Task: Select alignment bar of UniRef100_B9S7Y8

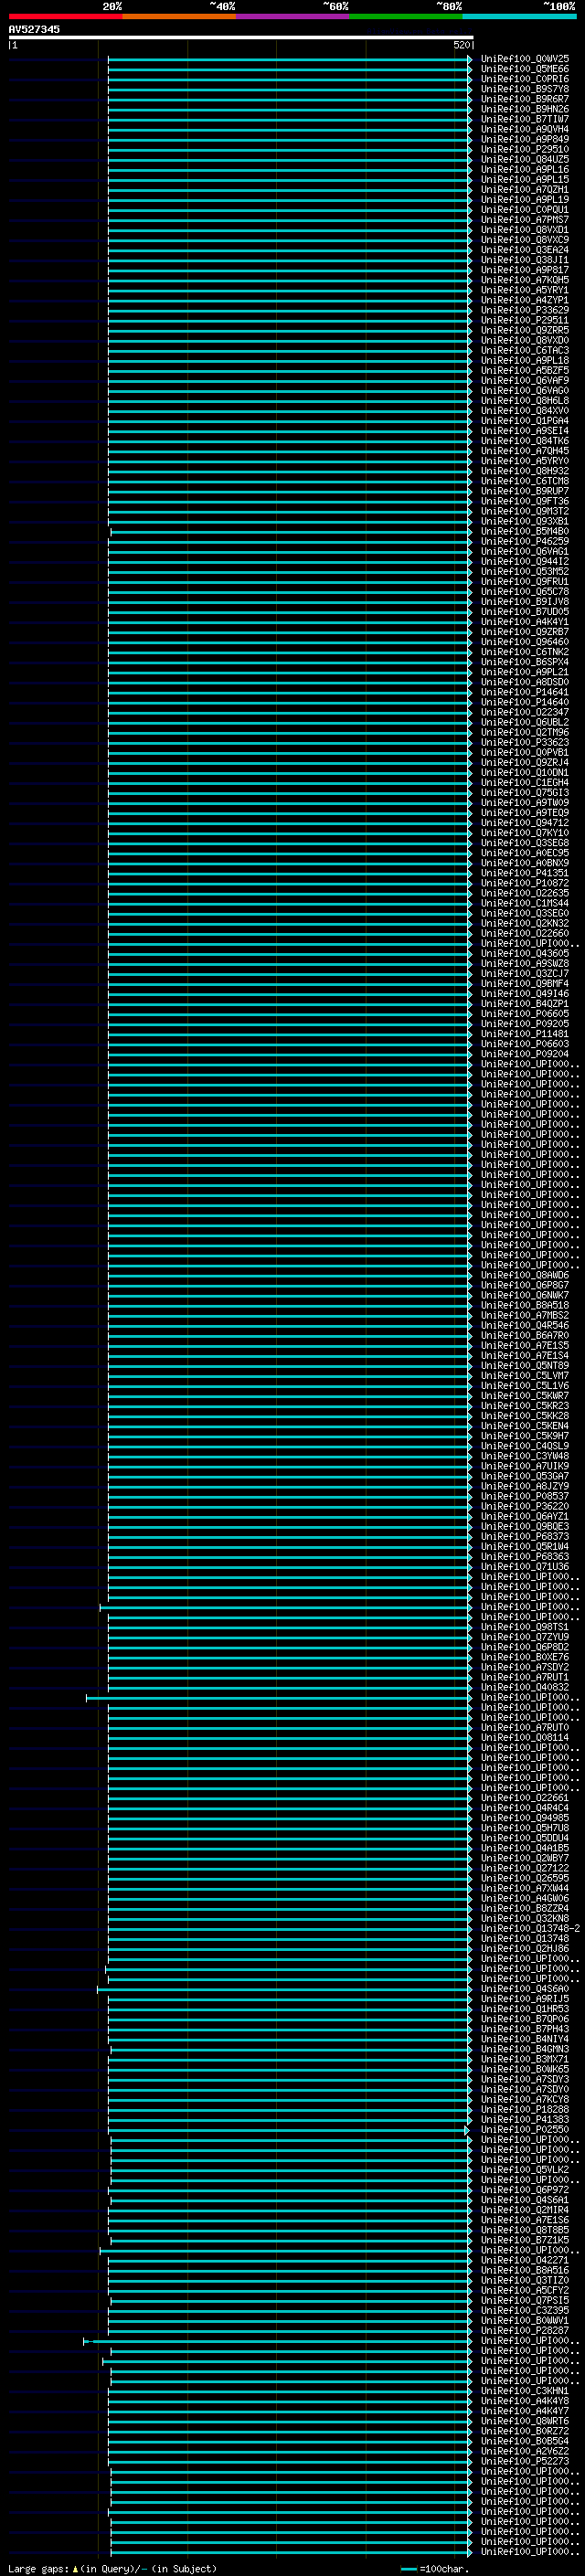Action: (289, 89)
